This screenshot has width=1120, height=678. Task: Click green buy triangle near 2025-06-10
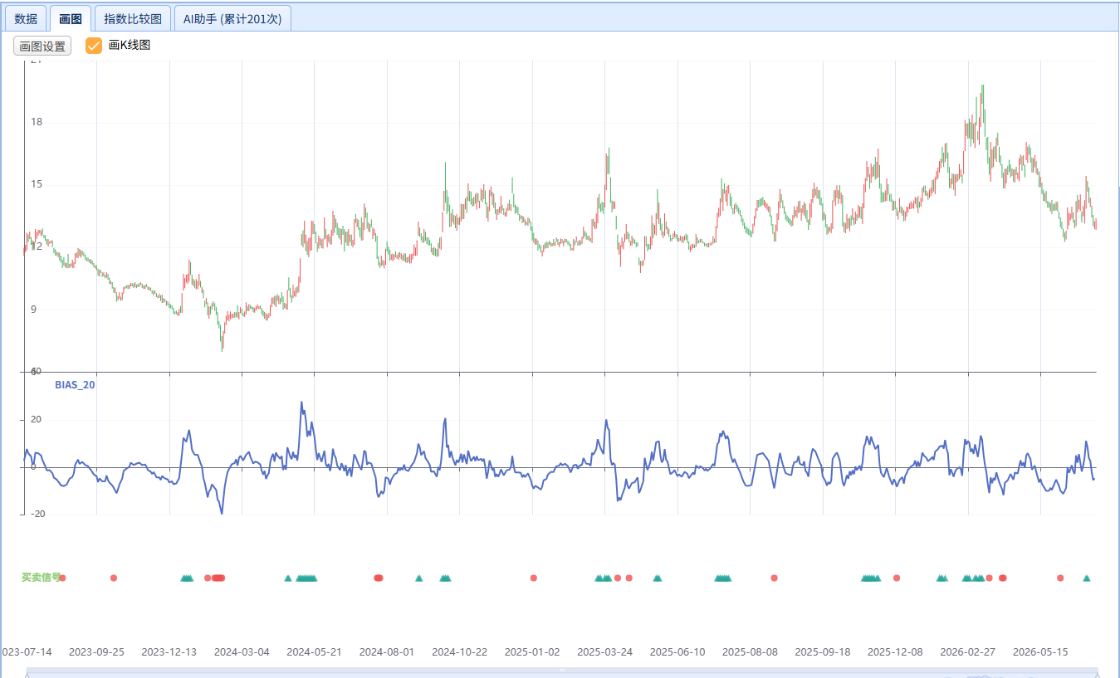point(657,578)
